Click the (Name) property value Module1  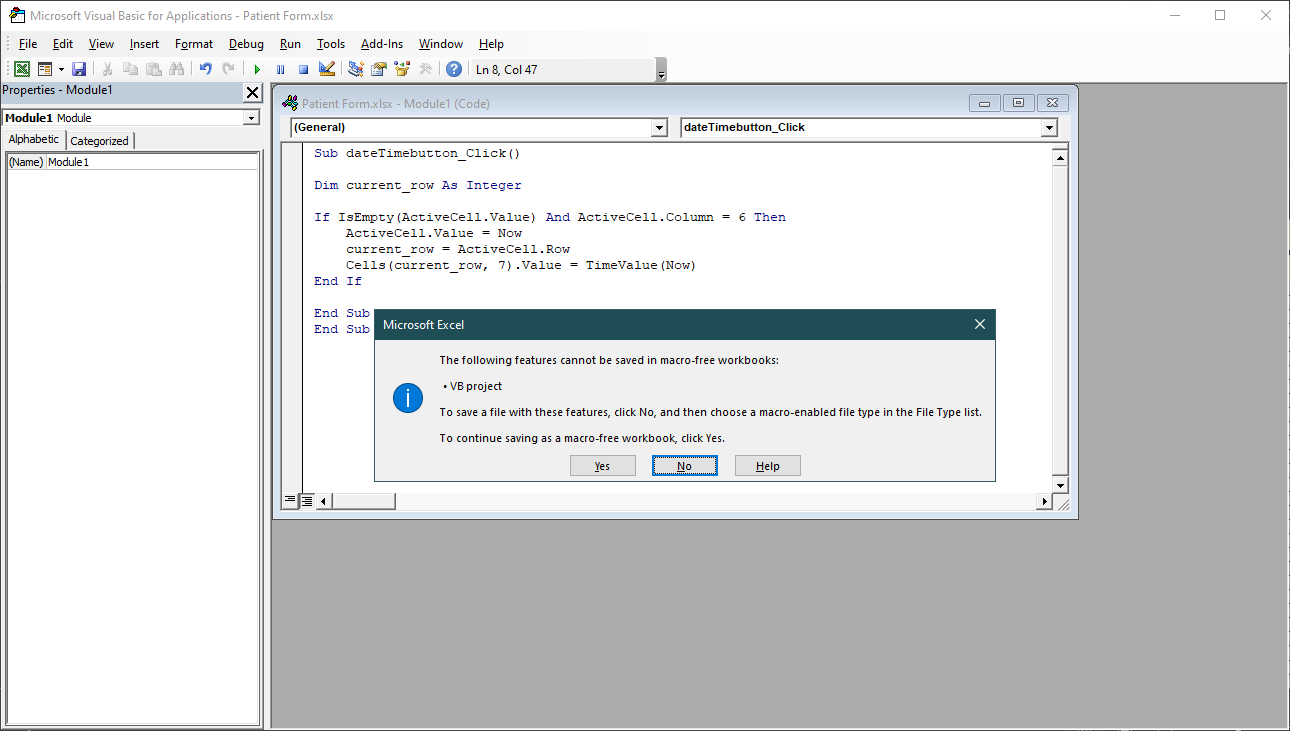[152, 162]
